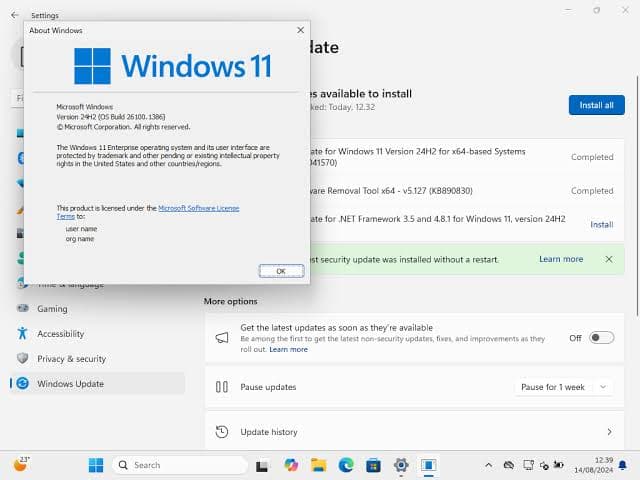Click the notification bell icon
Screen dimensions: 640x480
pos(623,465)
